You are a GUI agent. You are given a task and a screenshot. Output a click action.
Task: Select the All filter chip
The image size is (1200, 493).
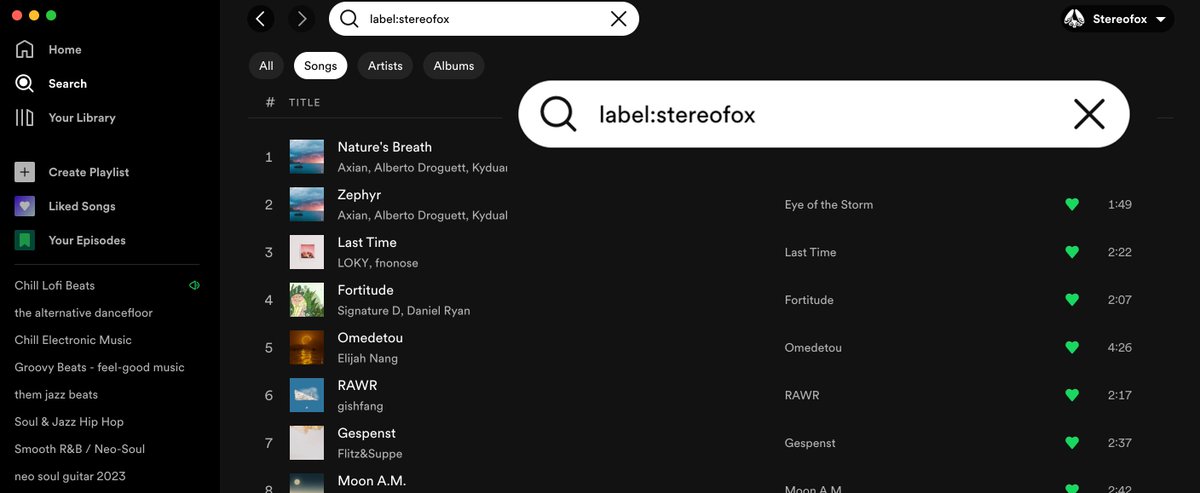(266, 66)
